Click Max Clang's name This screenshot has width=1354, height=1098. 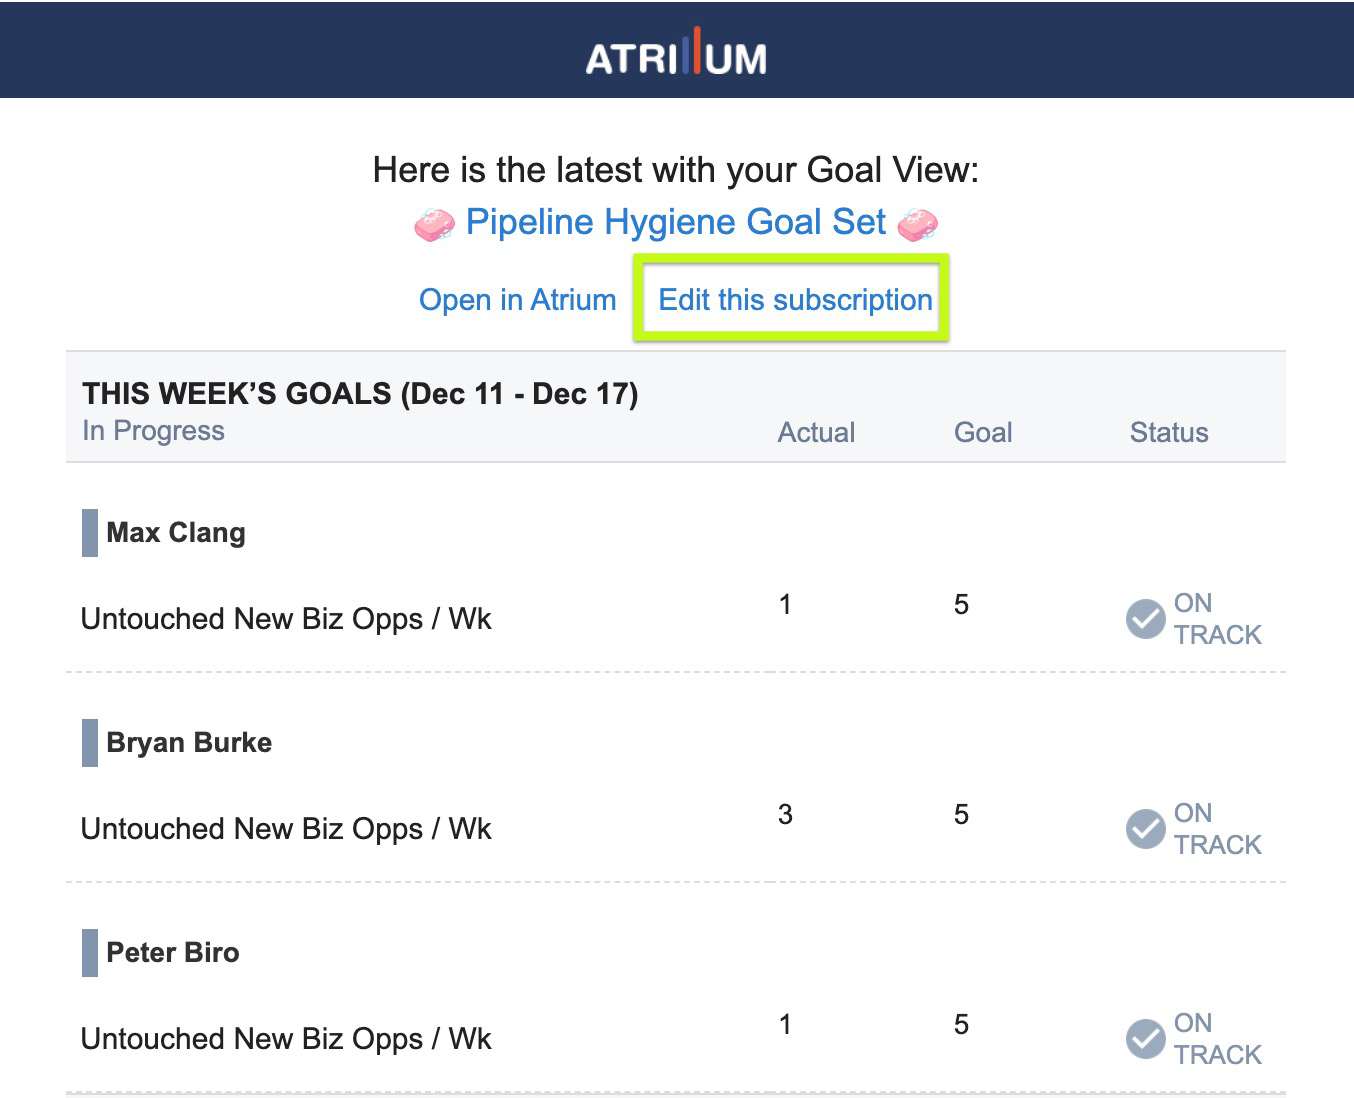[x=176, y=533]
